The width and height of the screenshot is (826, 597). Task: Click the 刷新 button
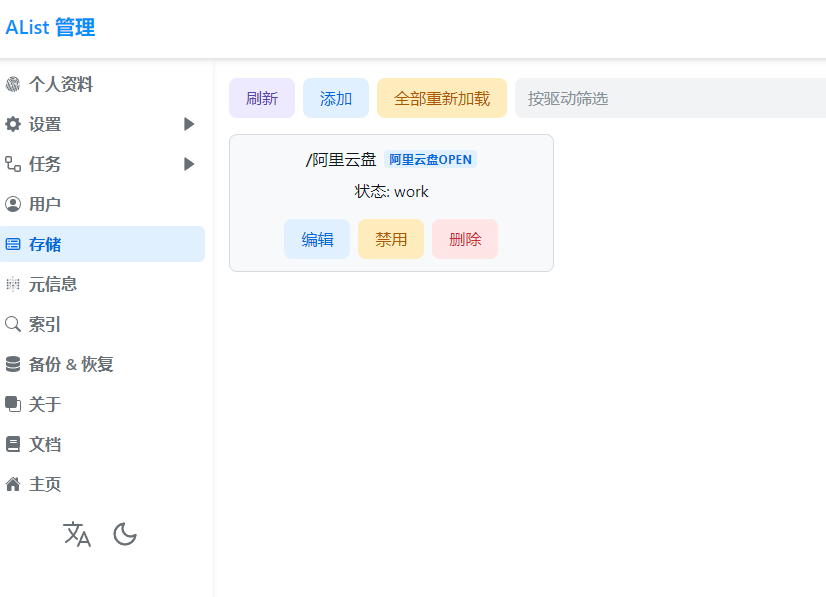(262, 98)
